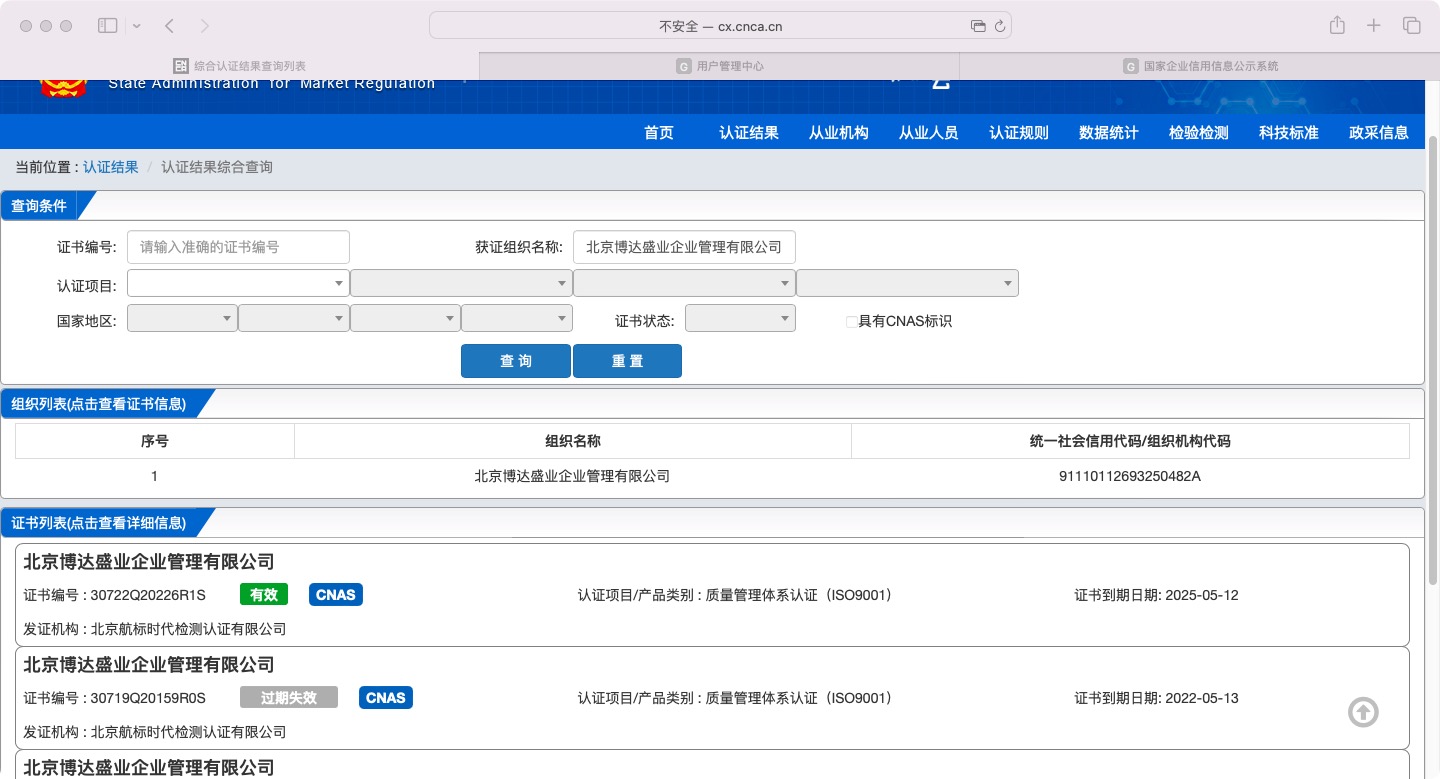Click the 认证结果 breadcrumb link
Screen dimensions: 1440x779
[111, 167]
